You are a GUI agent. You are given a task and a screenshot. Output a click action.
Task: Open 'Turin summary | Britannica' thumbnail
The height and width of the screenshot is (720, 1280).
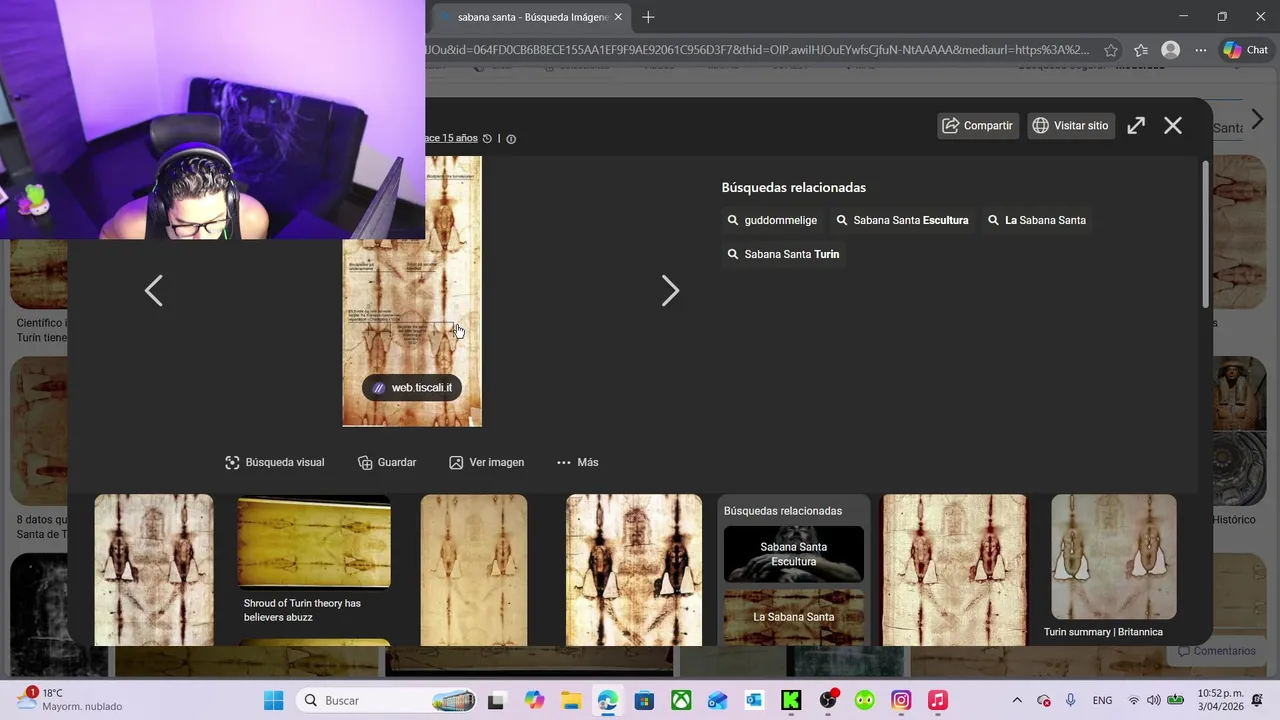coord(1114,557)
